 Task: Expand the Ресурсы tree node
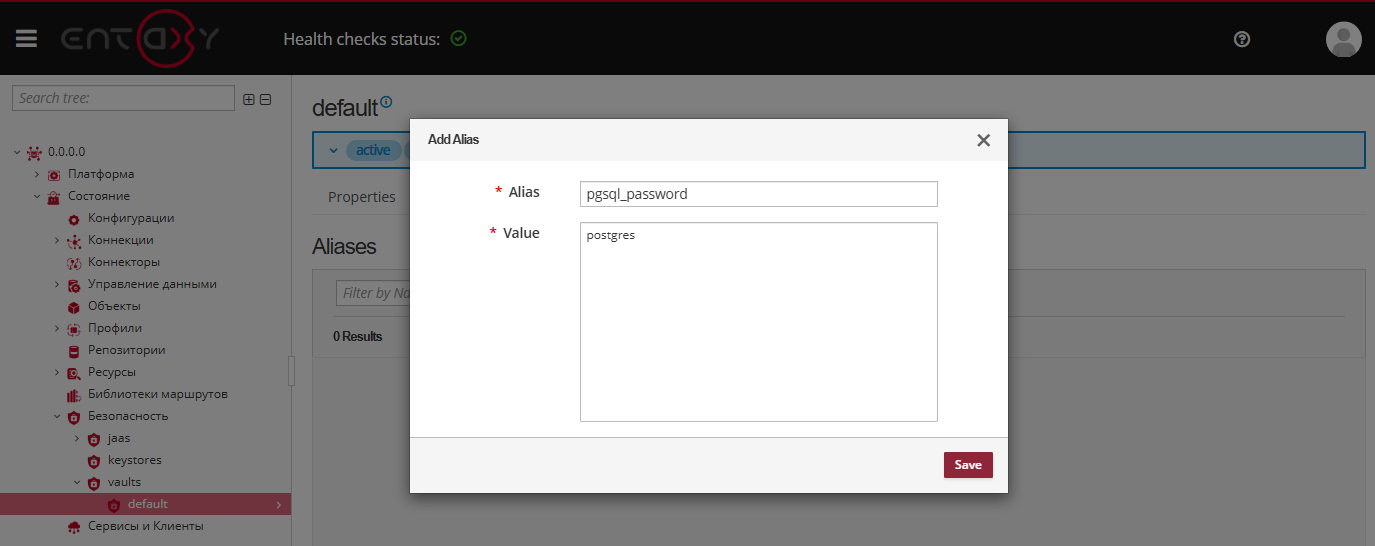[x=57, y=372]
